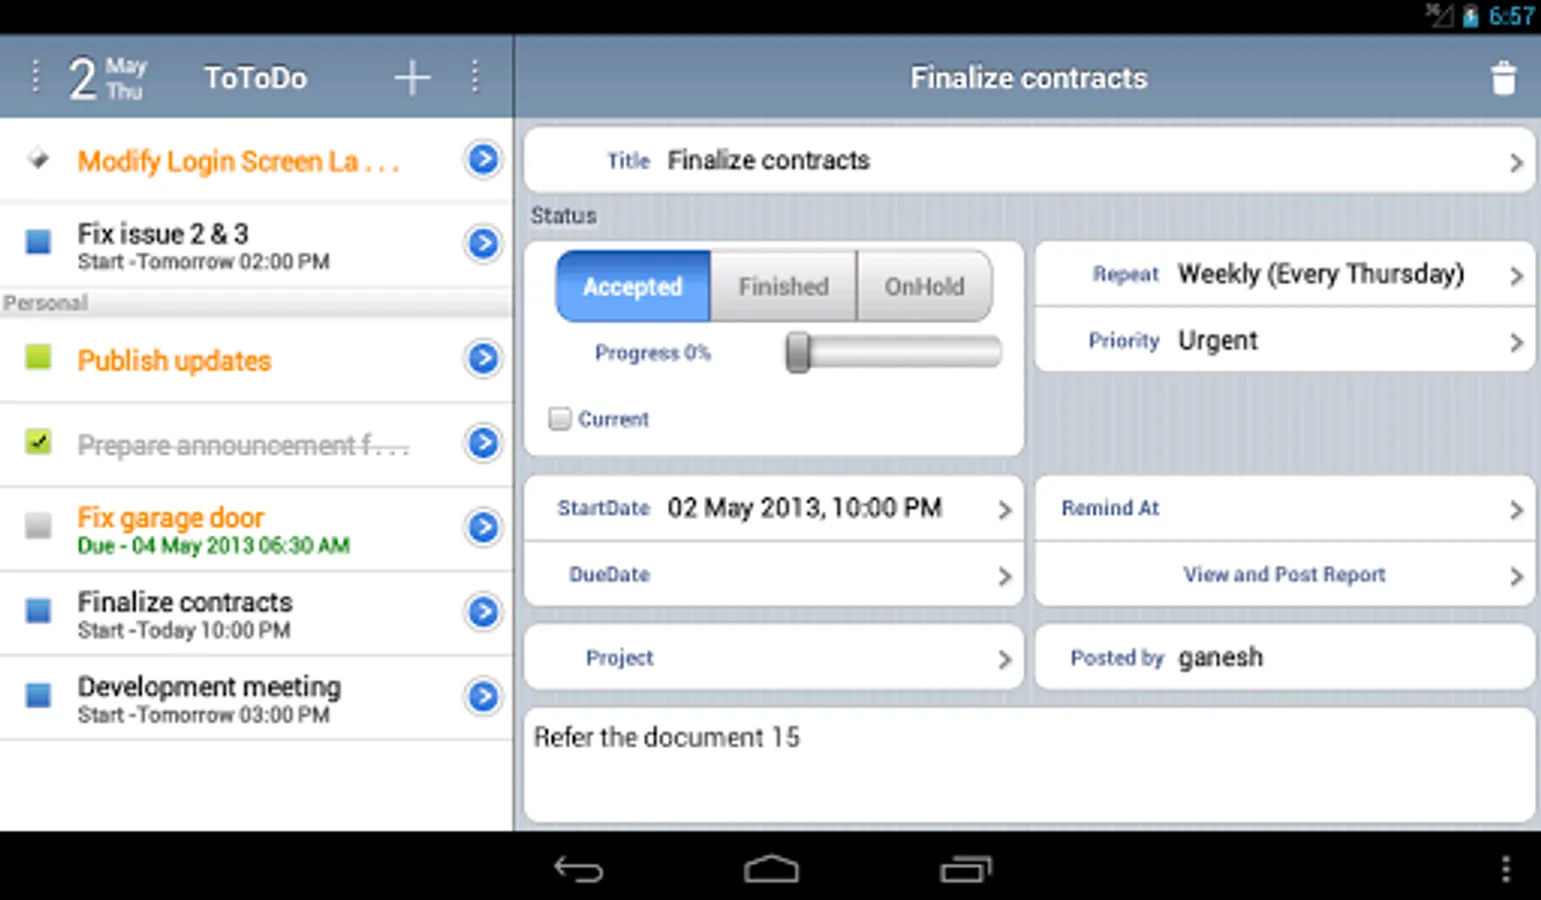Expand the Repeat Weekly option
Viewport: 1541px width, 900px height.
click(x=1285, y=274)
